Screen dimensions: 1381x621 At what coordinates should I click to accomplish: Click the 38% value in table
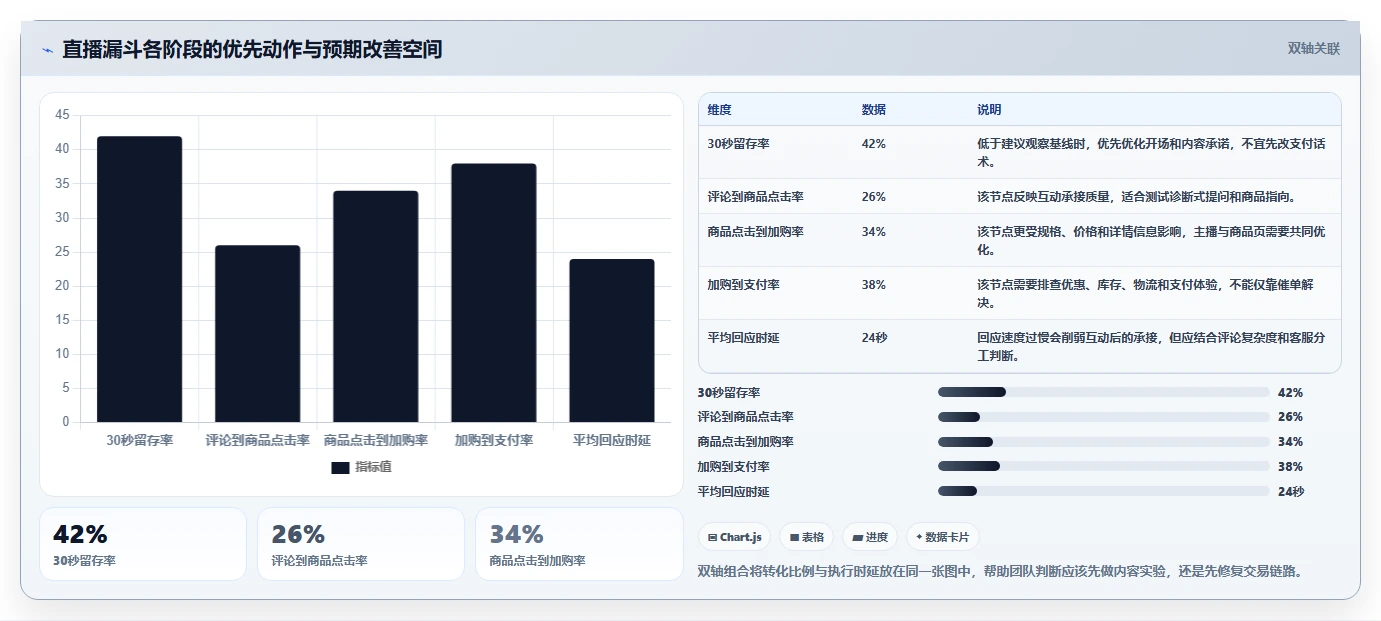(x=873, y=285)
